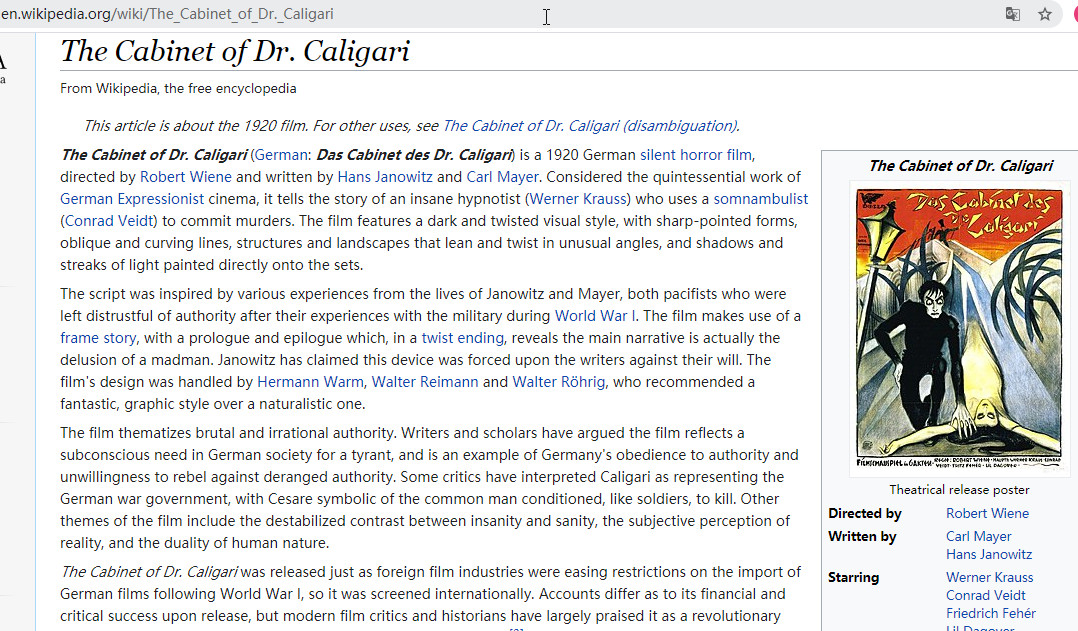Open the Hans Janowitz link in intro paragraph

[x=385, y=177]
